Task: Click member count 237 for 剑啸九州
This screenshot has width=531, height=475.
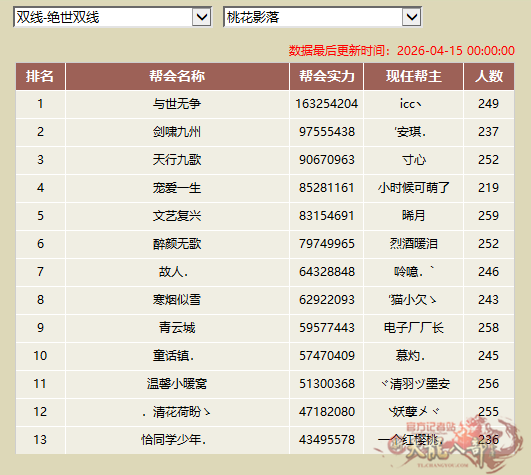Action: [488, 132]
